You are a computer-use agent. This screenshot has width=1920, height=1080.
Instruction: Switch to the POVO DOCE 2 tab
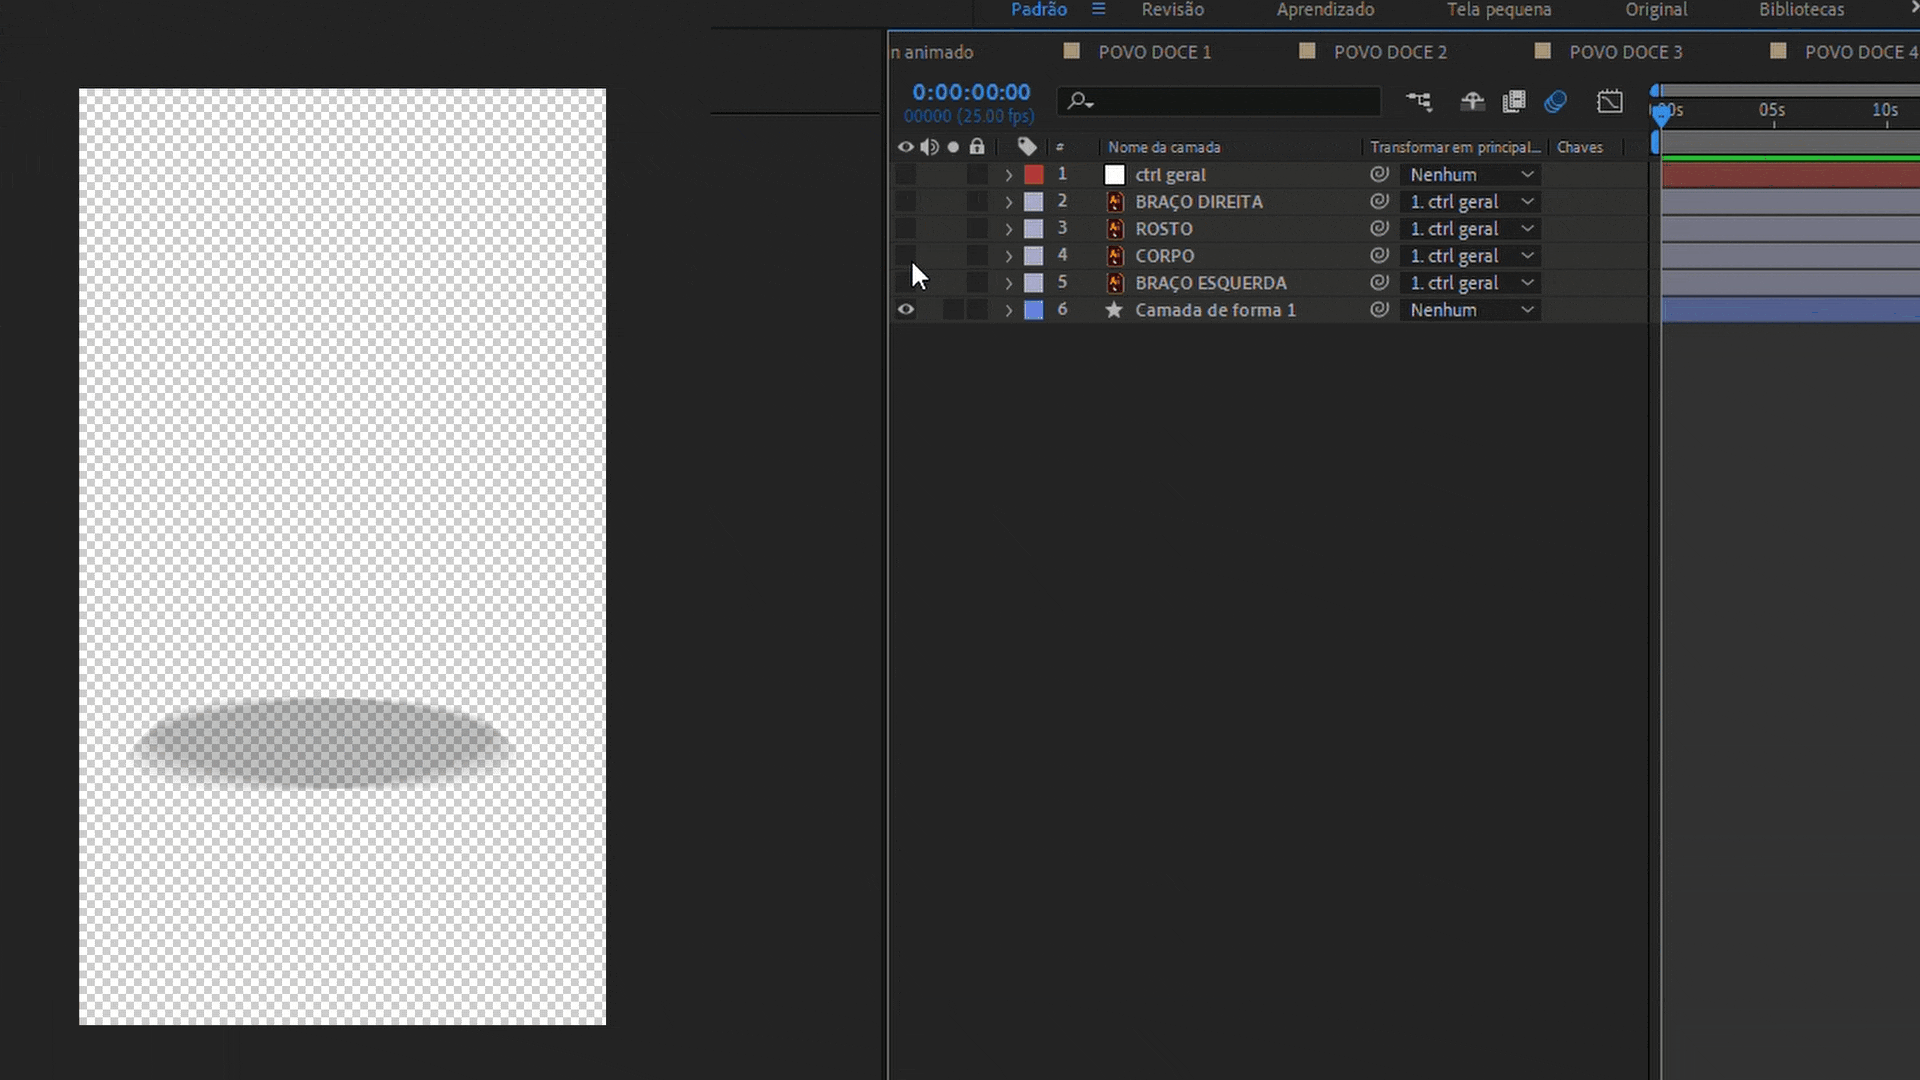[1389, 52]
